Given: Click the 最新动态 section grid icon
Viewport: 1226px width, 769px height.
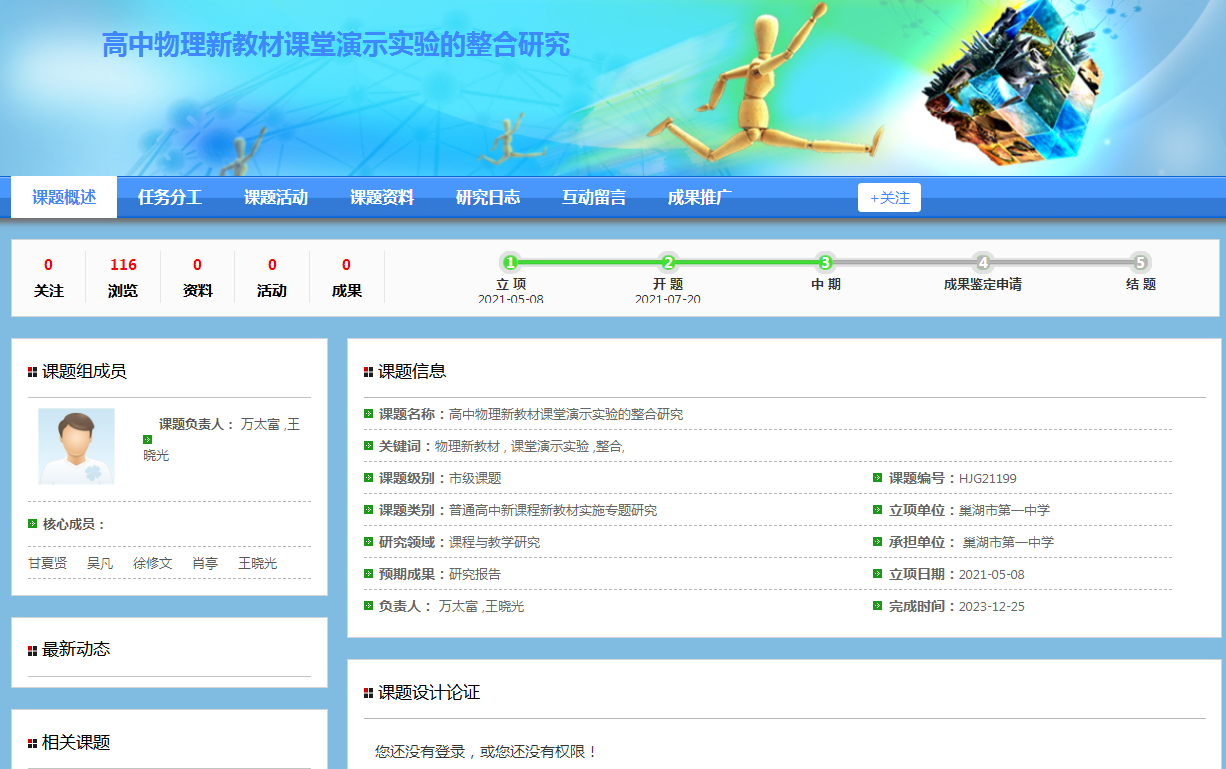Looking at the screenshot, I should click(x=32, y=650).
